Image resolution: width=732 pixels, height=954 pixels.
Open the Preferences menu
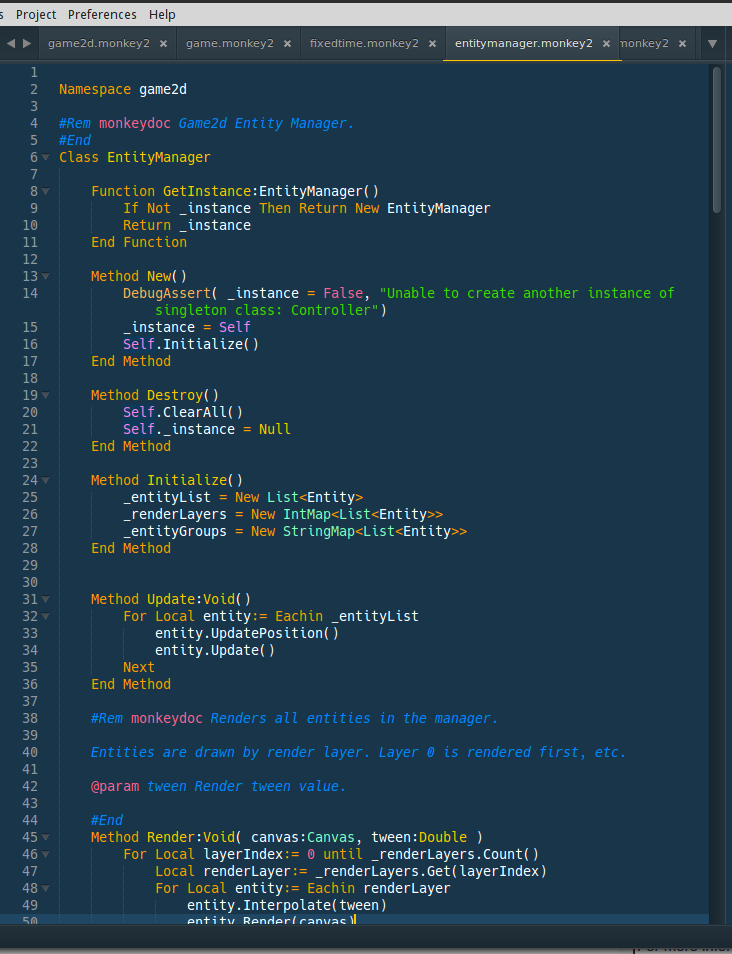102,14
